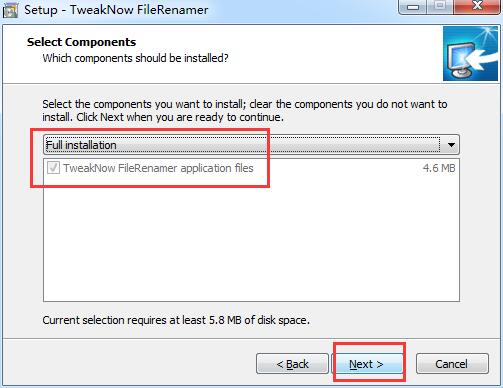Click the 4.6 MB size label

[439, 168]
